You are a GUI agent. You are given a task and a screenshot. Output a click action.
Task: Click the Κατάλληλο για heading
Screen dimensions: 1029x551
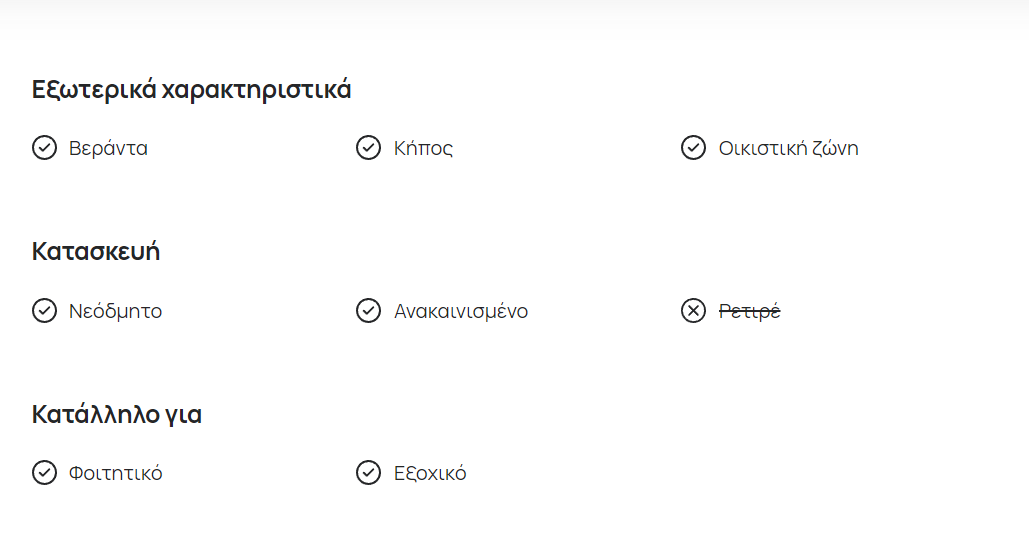click(117, 415)
